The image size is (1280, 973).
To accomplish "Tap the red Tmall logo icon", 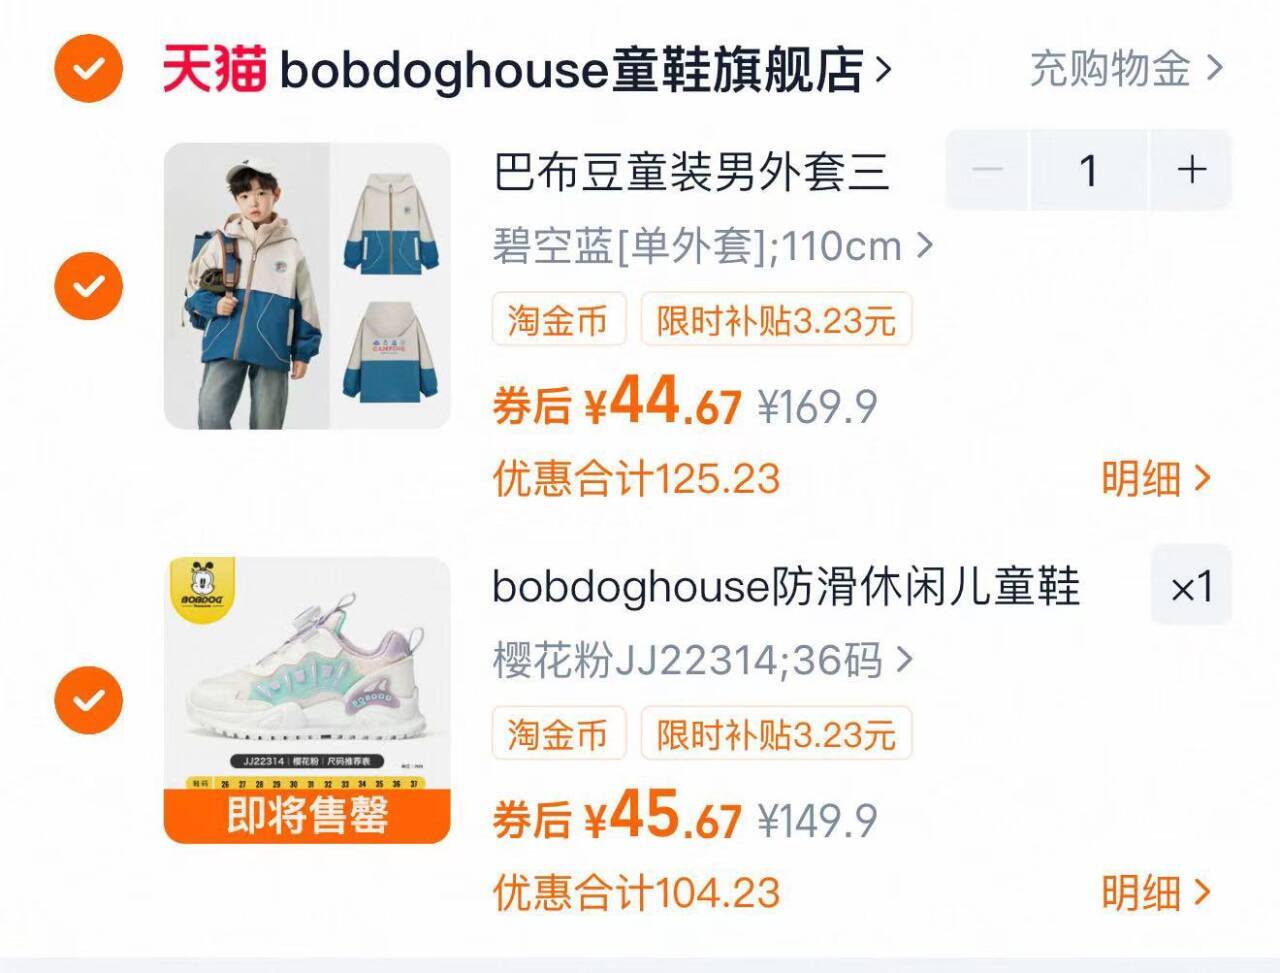I will coord(215,69).
